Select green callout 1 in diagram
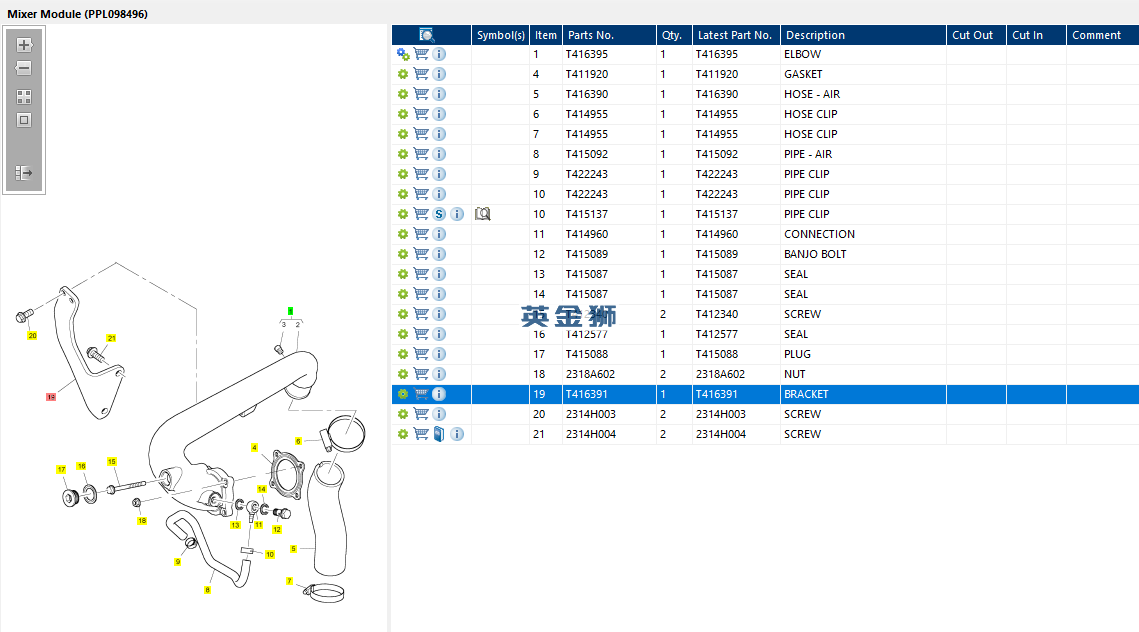Image resolution: width=1139 pixels, height=632 pixels. [x=291, y=311]
